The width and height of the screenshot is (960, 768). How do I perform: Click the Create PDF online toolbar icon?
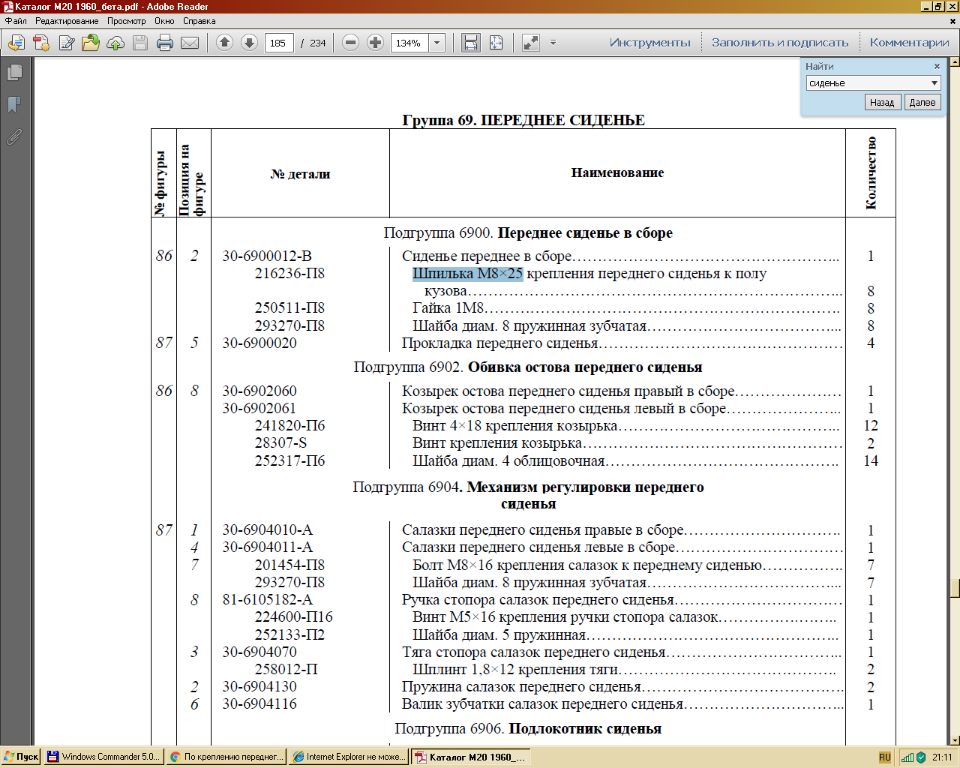click(x=17, y=43)
